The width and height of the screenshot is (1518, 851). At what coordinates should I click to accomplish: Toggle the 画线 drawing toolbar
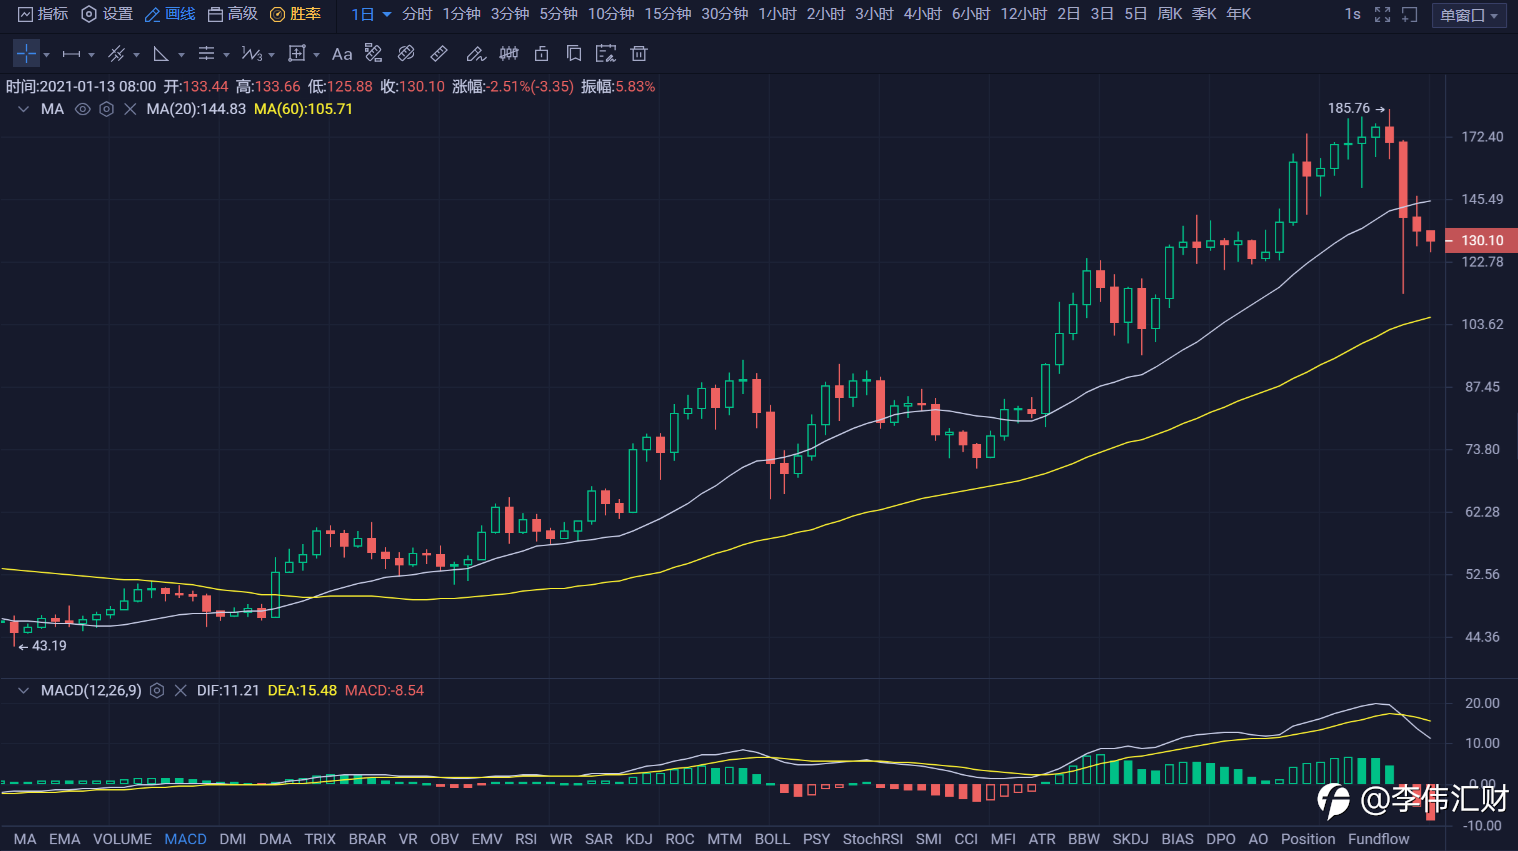[x=170, y=14]
